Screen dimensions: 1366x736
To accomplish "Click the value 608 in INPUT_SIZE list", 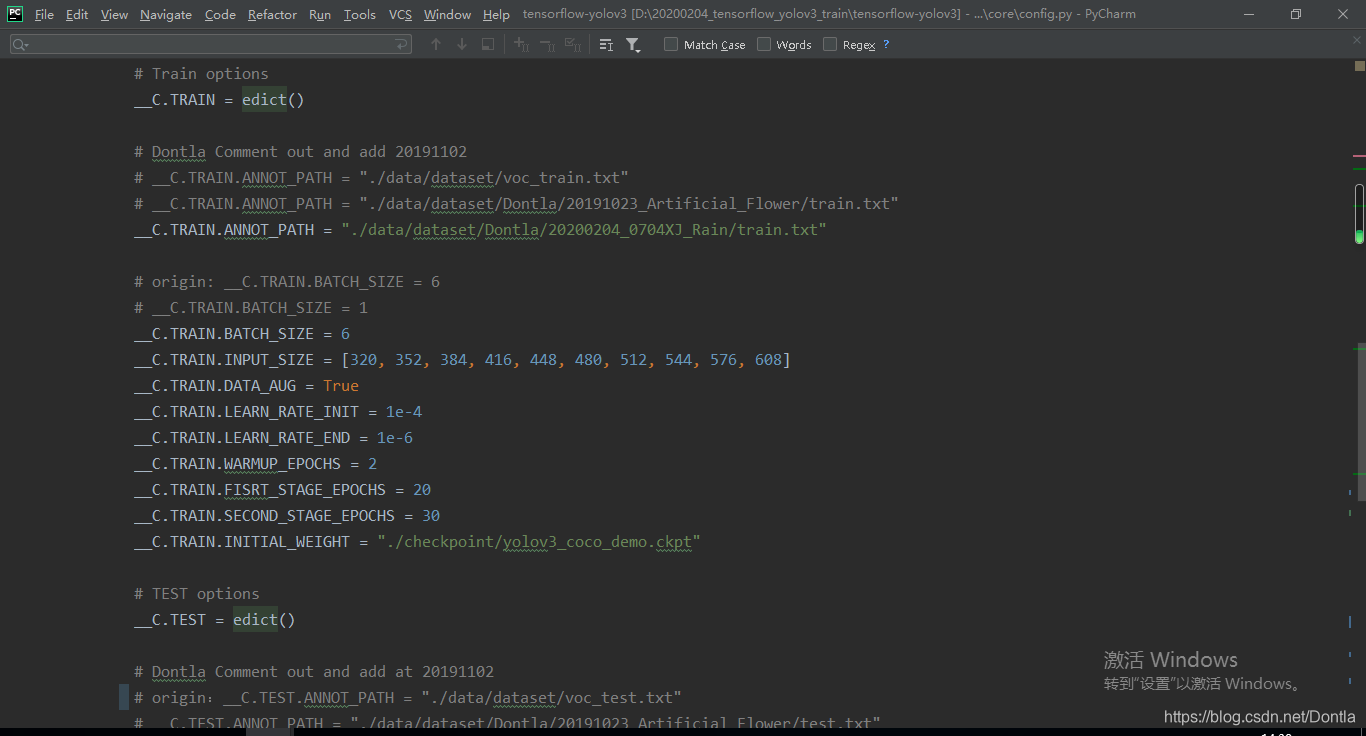I will pos(768,359).
